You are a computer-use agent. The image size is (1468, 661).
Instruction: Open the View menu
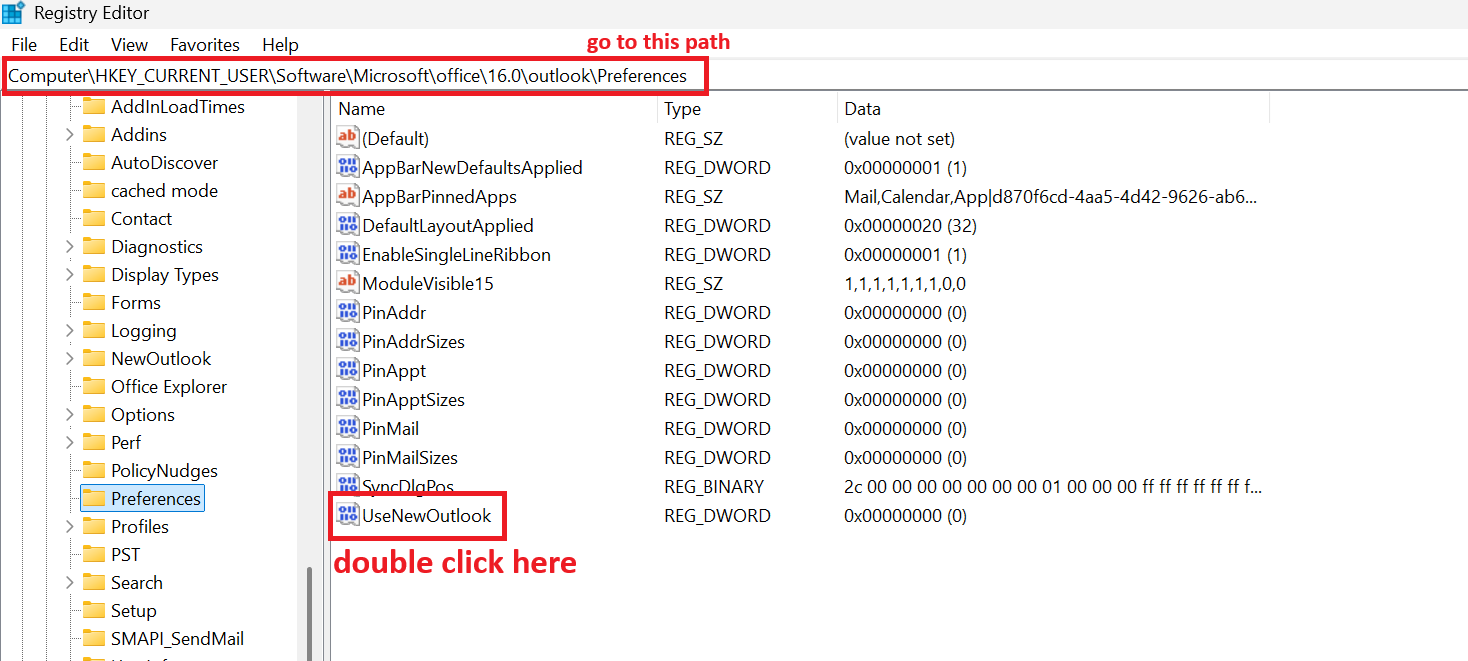(129, 44)
